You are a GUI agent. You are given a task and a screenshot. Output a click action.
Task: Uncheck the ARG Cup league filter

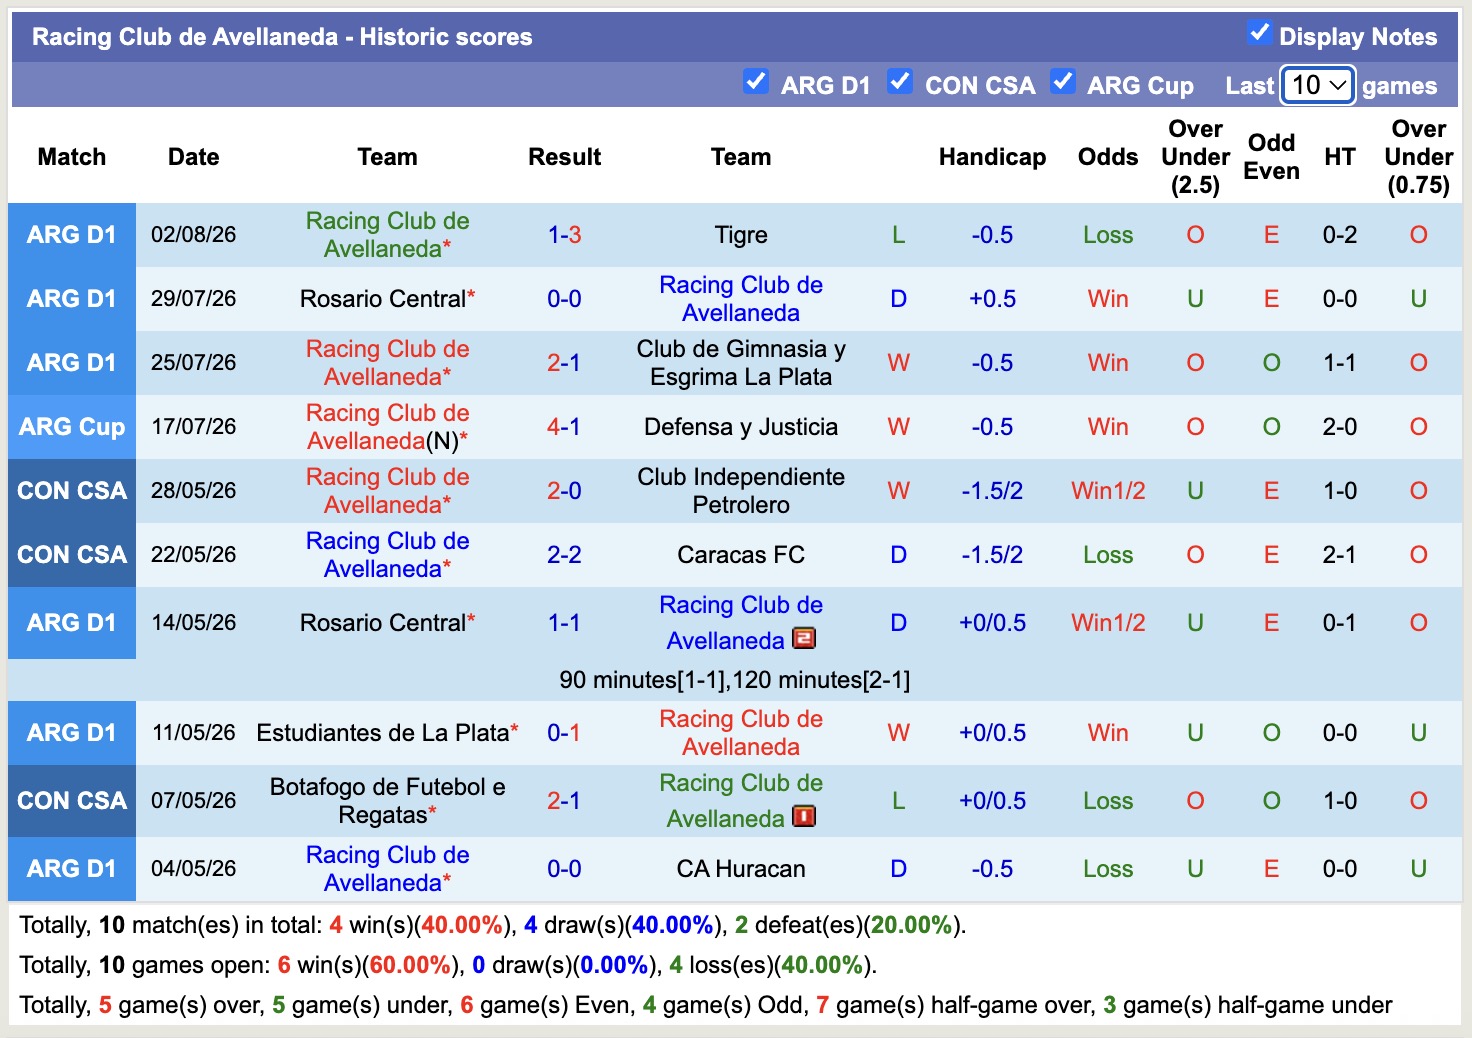point(1063,81)
